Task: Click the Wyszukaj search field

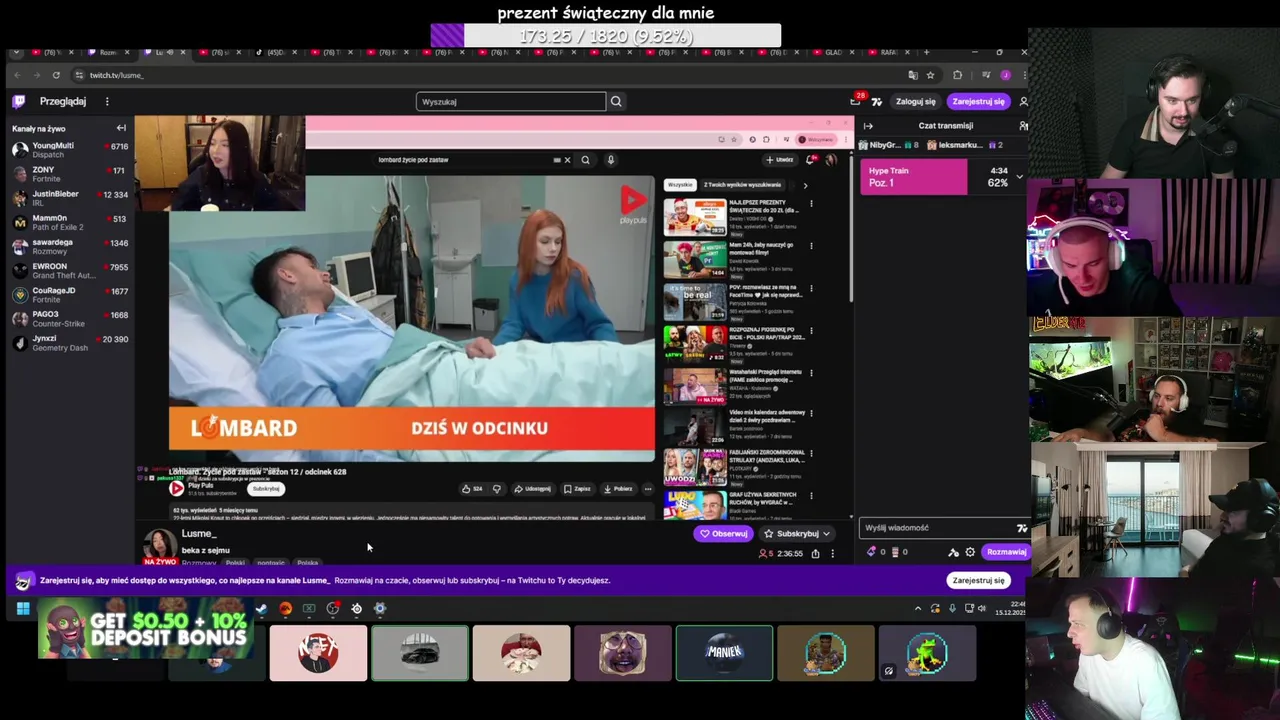Action: pyautogui.click(x=511, y=101)
